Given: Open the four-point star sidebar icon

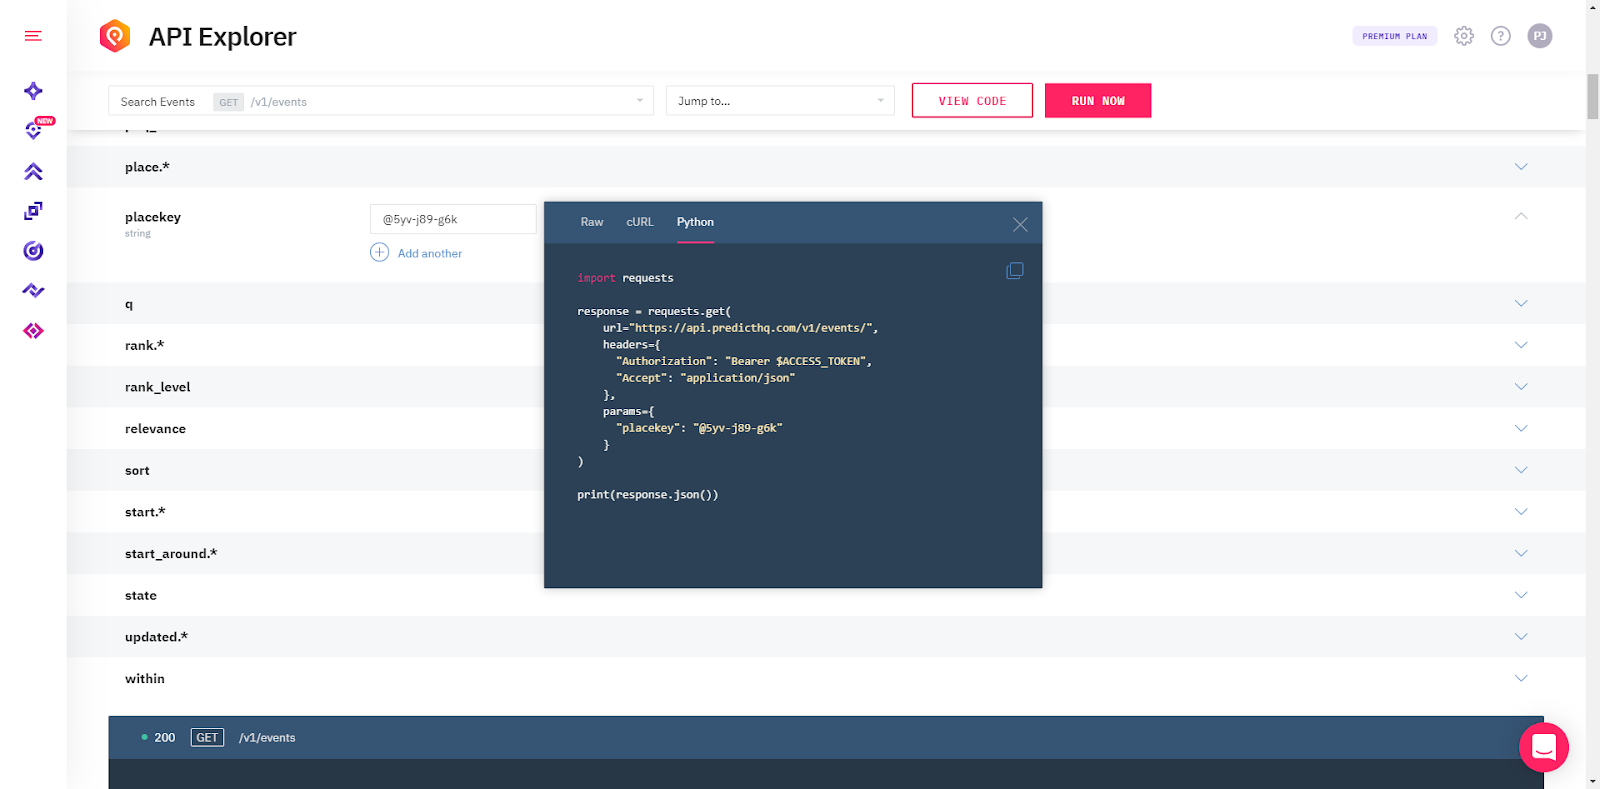Looking at the screenshot, I should click(33, 91).
